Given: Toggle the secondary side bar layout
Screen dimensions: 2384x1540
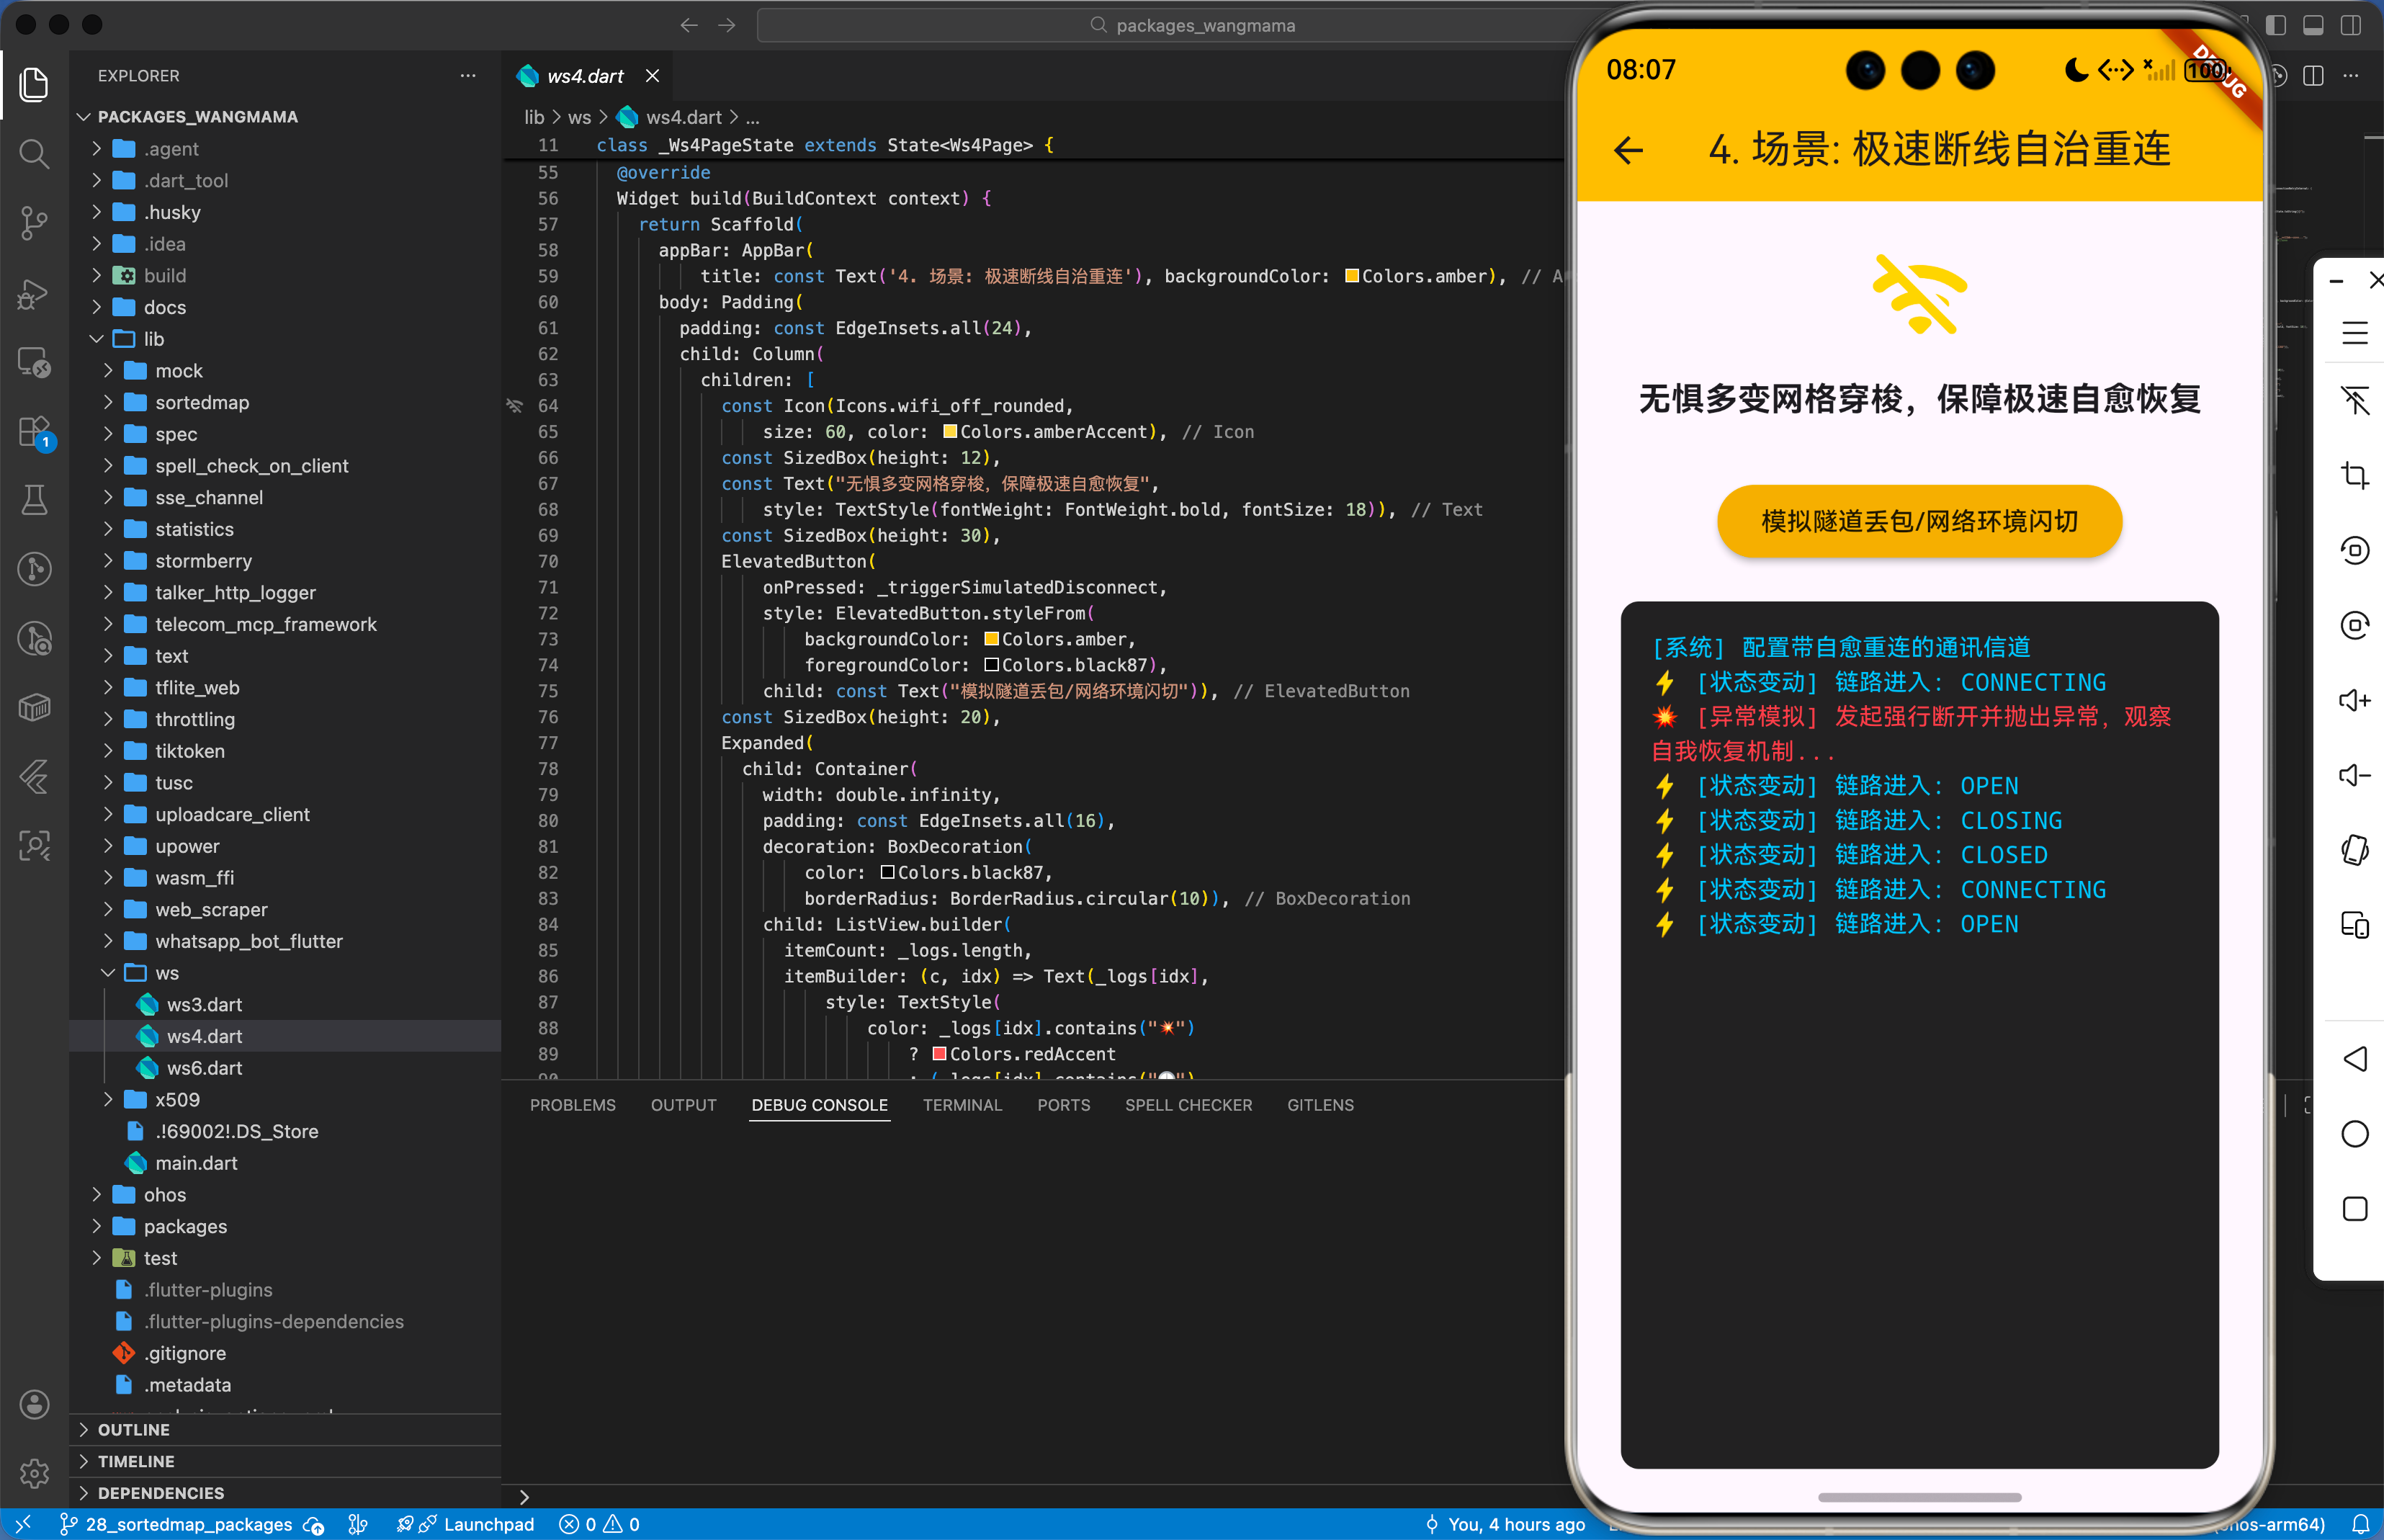Looking at the screenshot, I should tap(2350, 25).
